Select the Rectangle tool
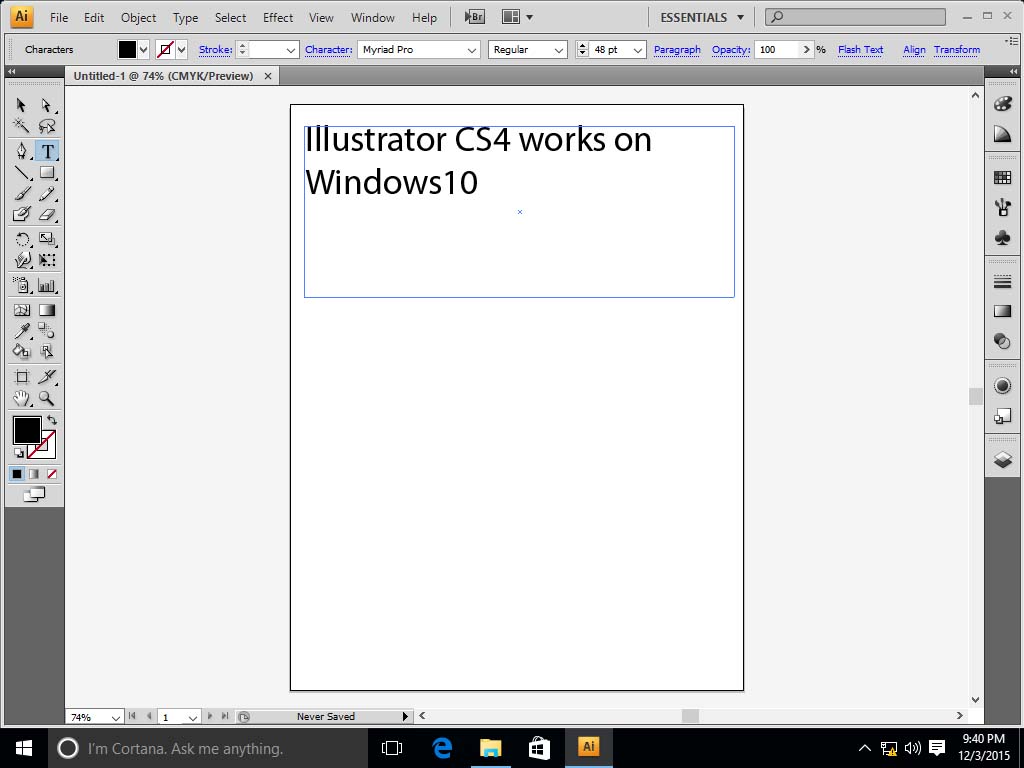 tap(47, 173)
